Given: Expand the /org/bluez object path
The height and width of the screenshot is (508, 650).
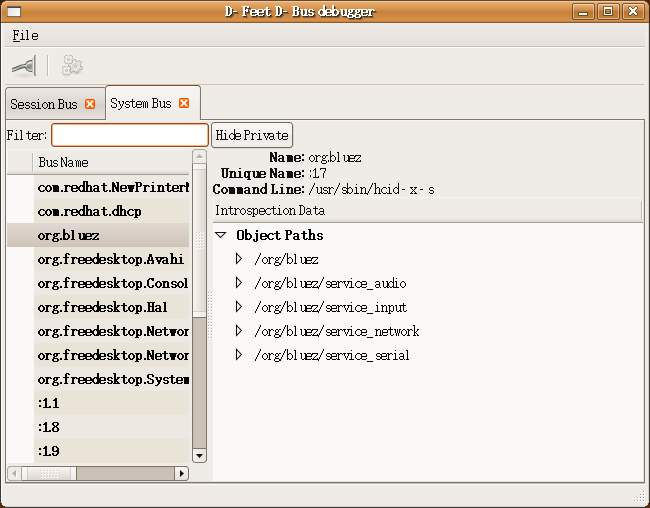Looking at the screenshot, I should point(239,259).
